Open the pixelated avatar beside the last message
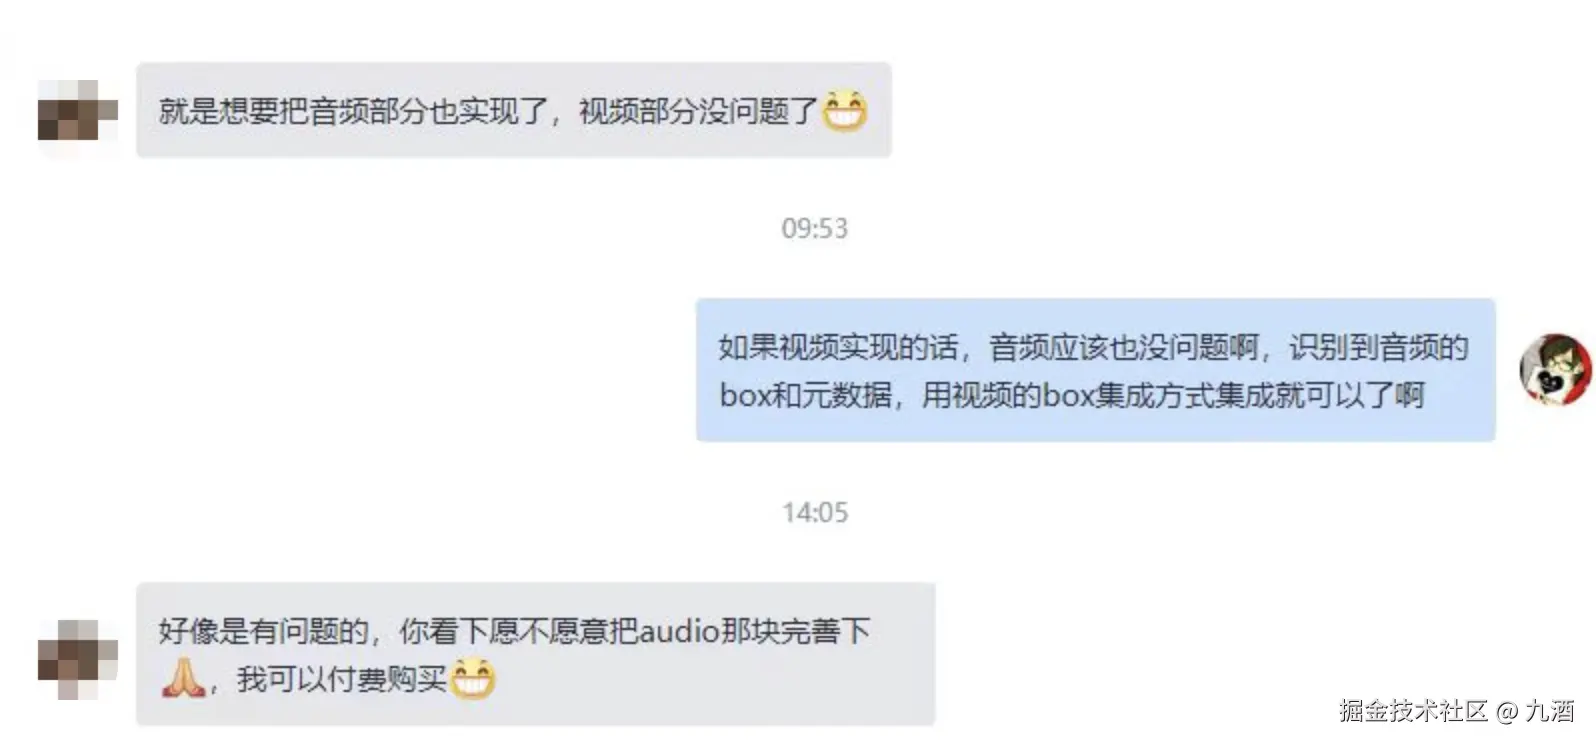The image size is (1596, 746). click(78, 658)
